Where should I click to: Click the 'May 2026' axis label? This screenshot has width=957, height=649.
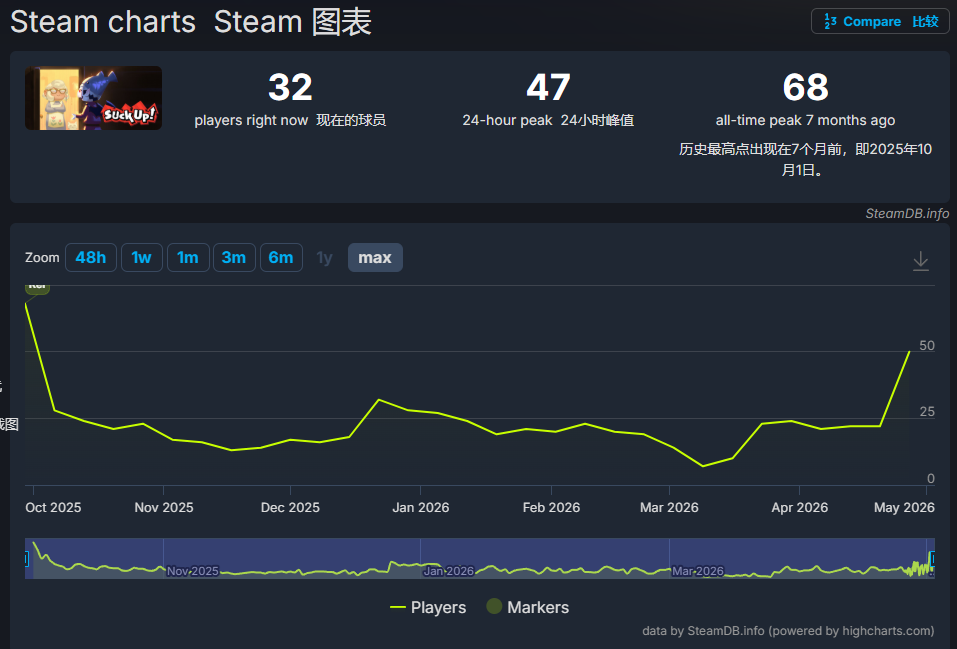click(x=904, y=507)
